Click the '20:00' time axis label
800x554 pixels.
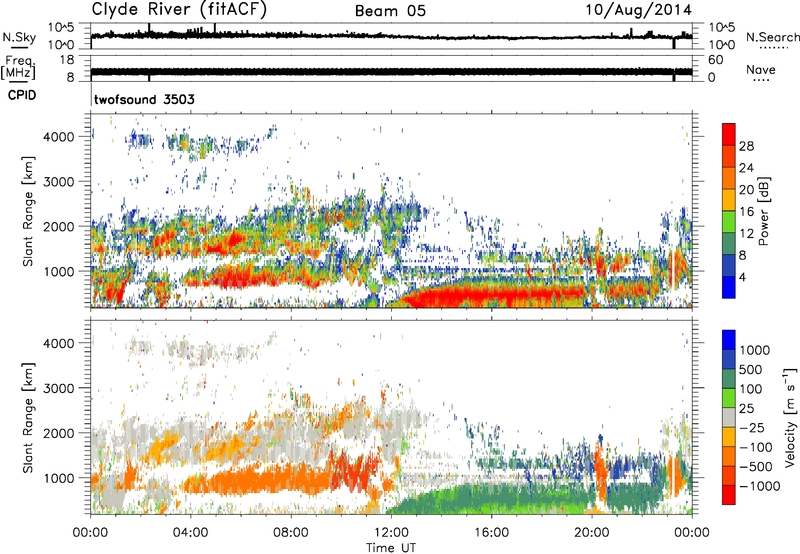pyautogui.click(x=592, y=533)
